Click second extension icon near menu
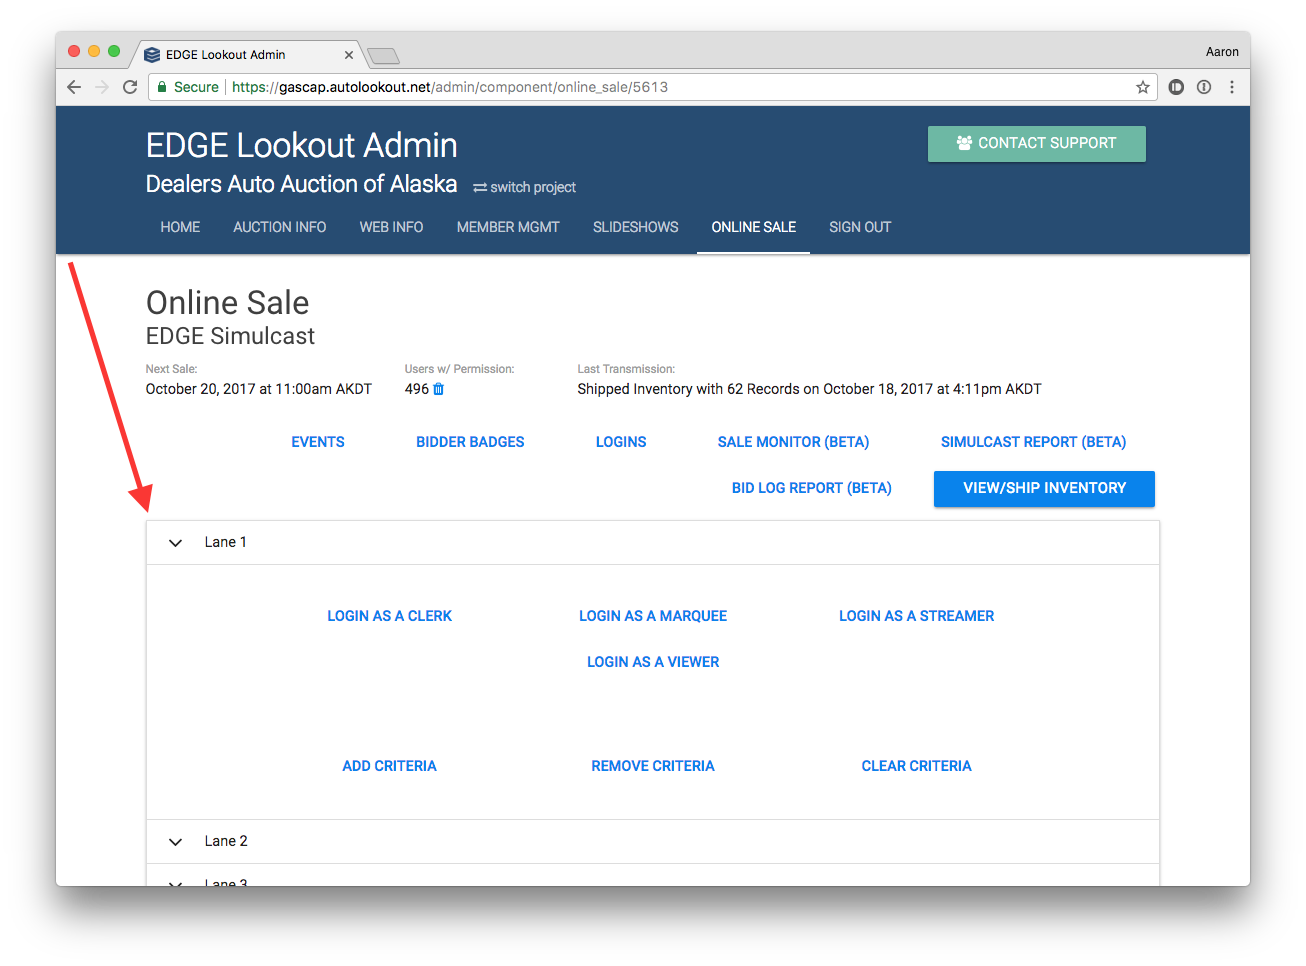 1204,87
